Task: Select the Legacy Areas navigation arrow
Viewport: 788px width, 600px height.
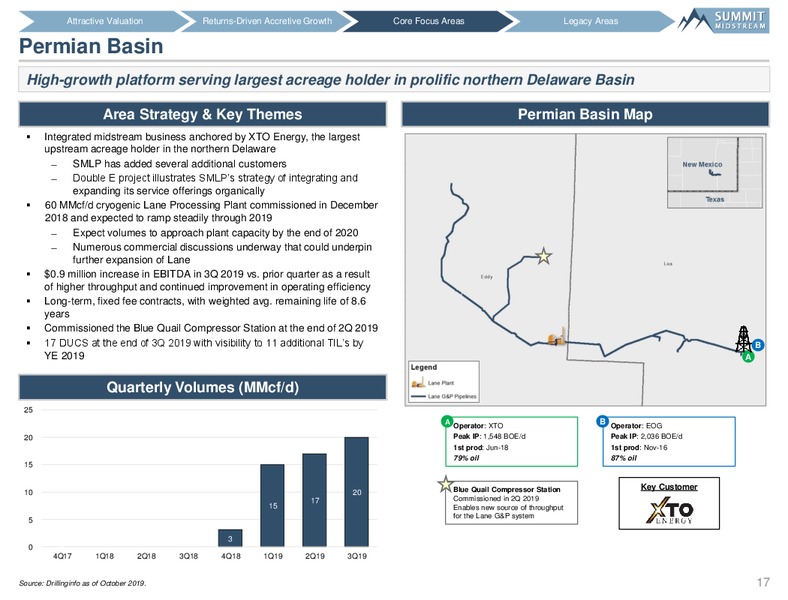Action: click(x=590, y=21)
